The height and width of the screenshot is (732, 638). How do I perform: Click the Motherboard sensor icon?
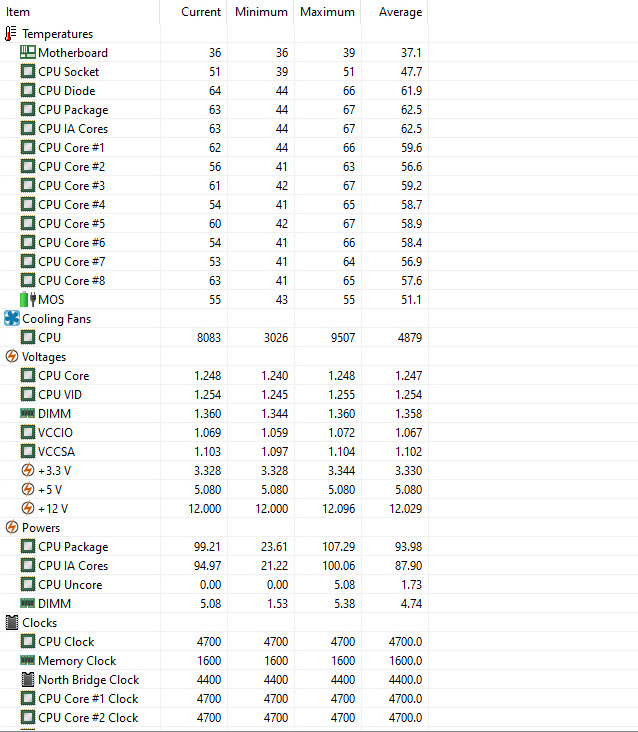(x=28, y=52)
